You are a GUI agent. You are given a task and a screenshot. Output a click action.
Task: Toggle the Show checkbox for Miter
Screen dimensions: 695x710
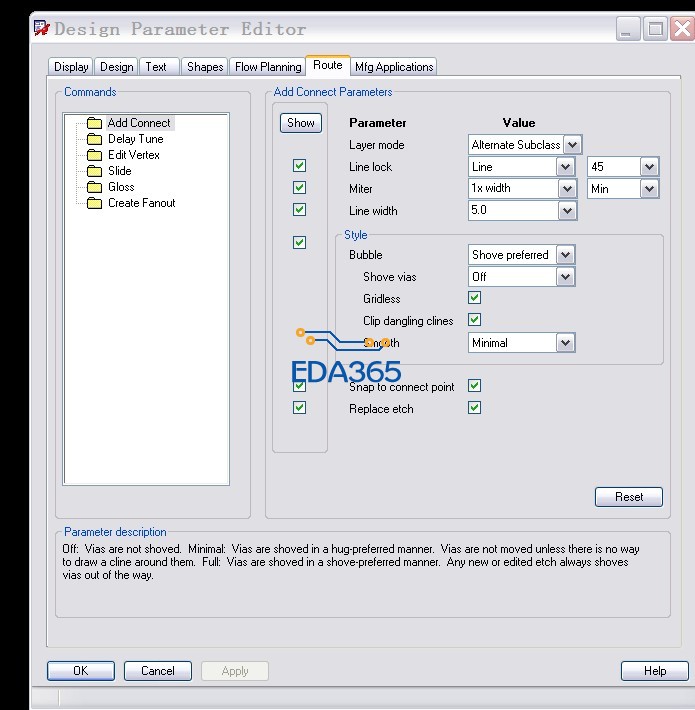click(x=299, y=187)
